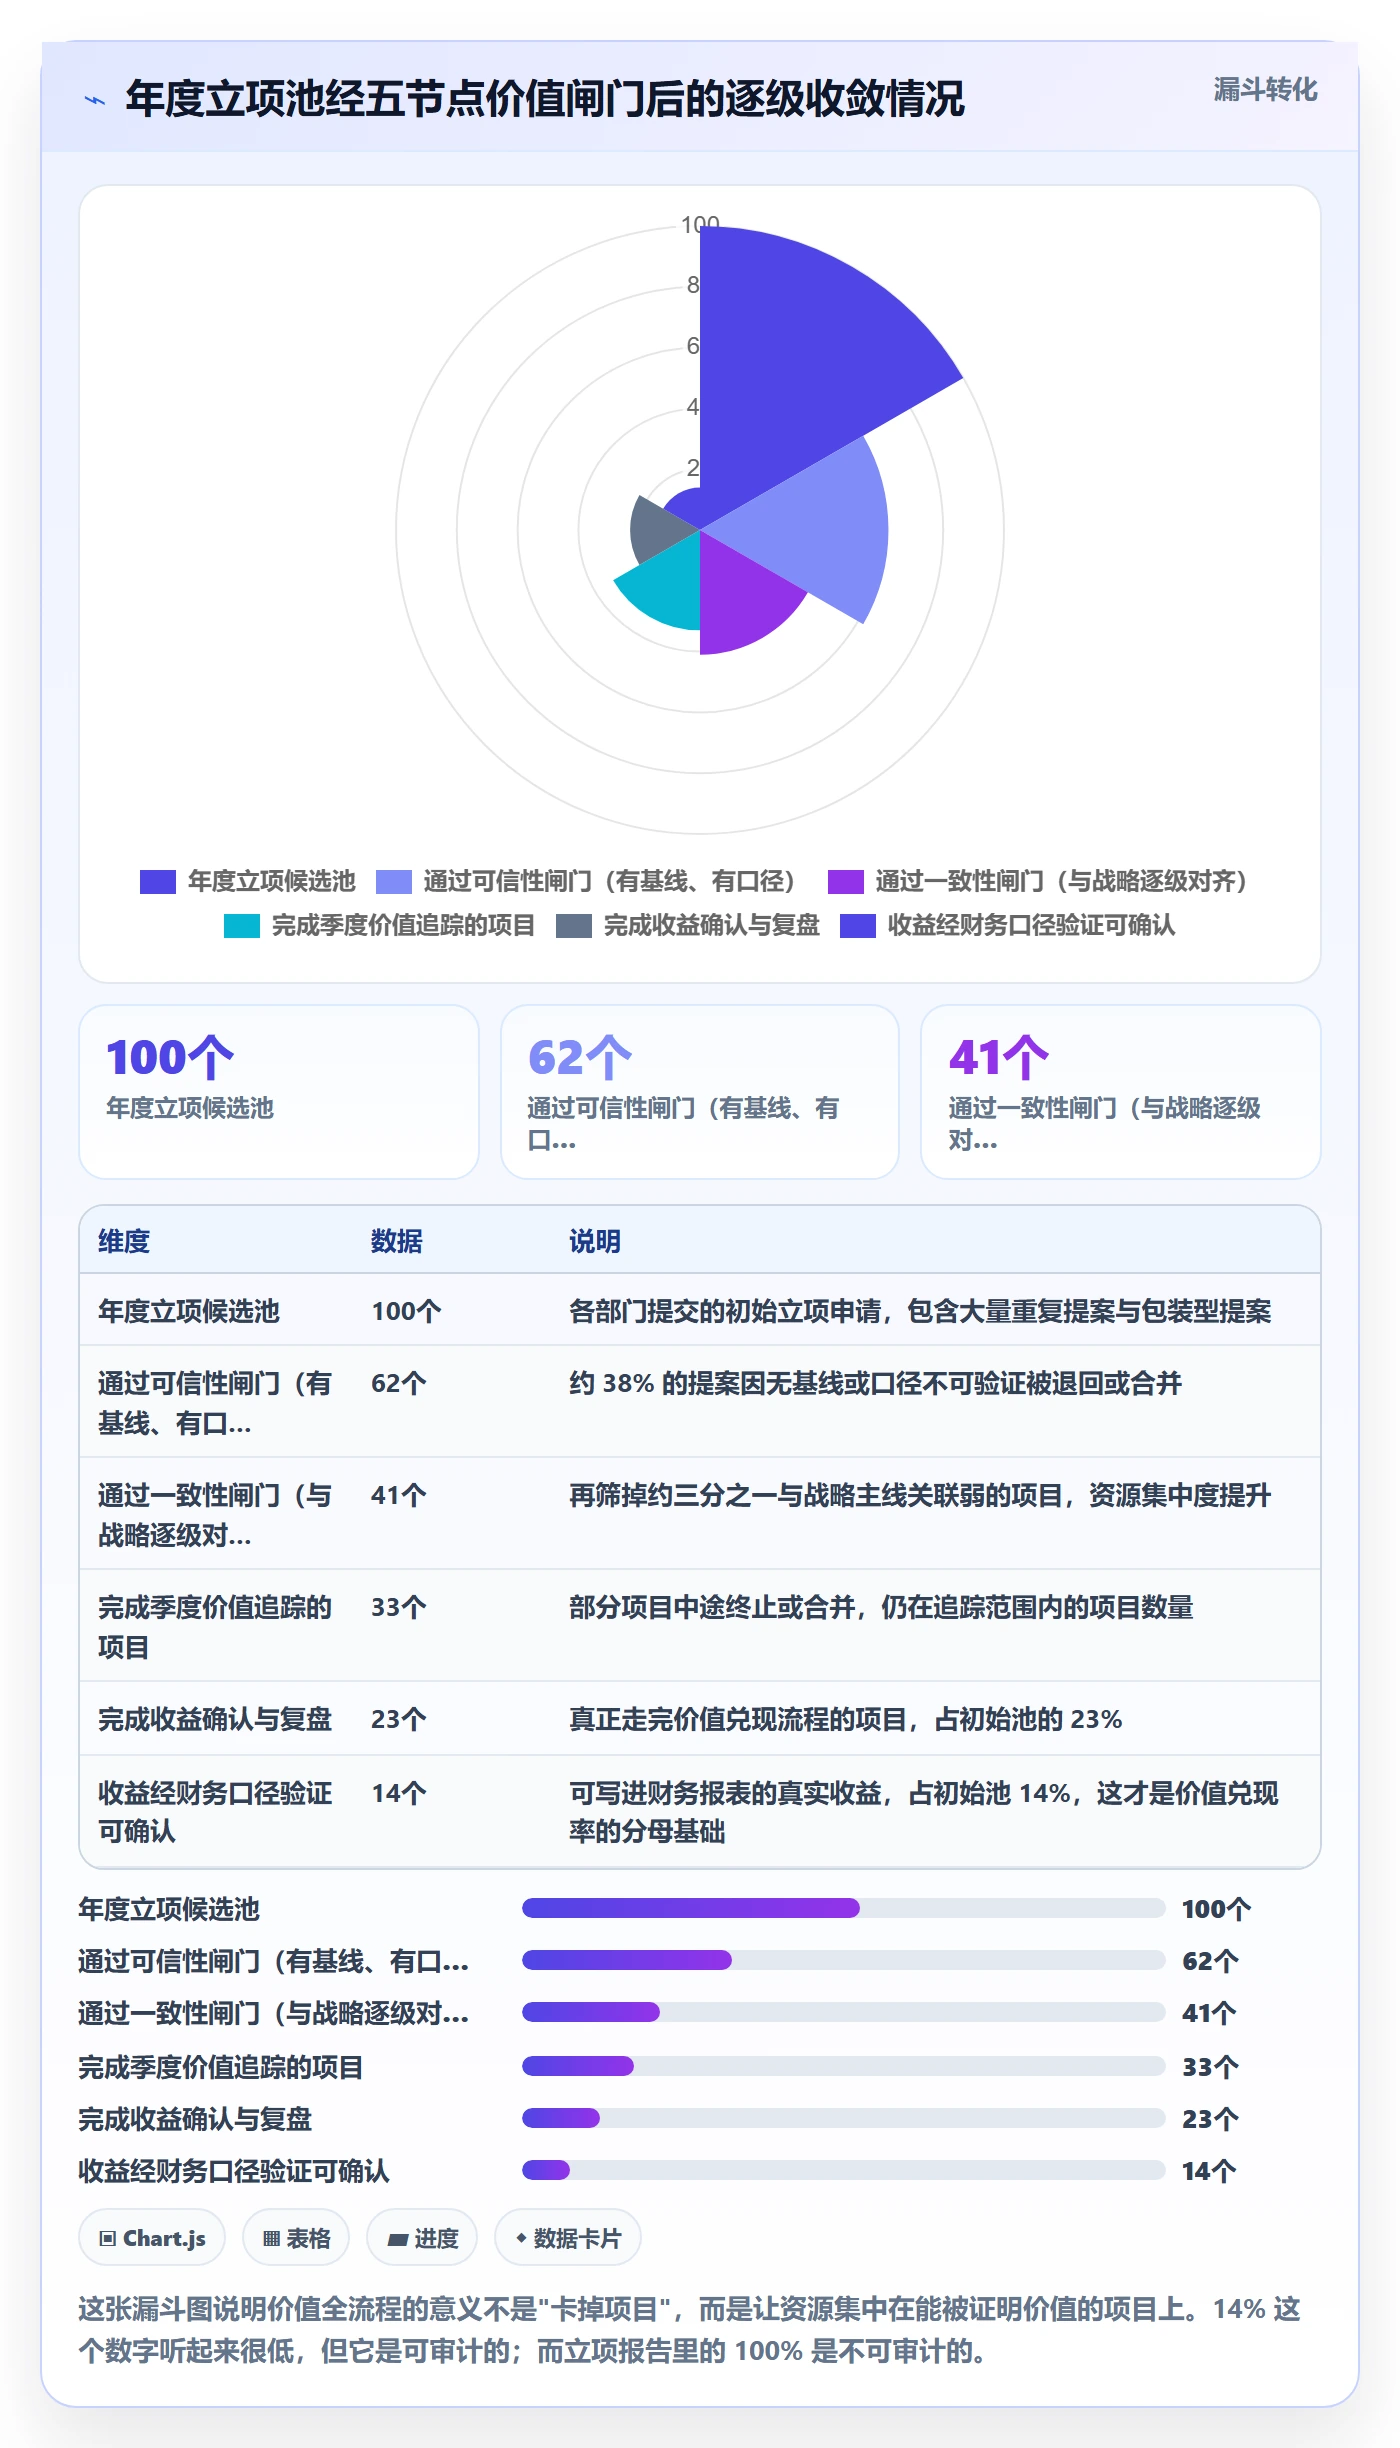This screenshot has width=1400, height=2448.
Task: Click the 数据卡片 chip
Action: coord(568,2238)
